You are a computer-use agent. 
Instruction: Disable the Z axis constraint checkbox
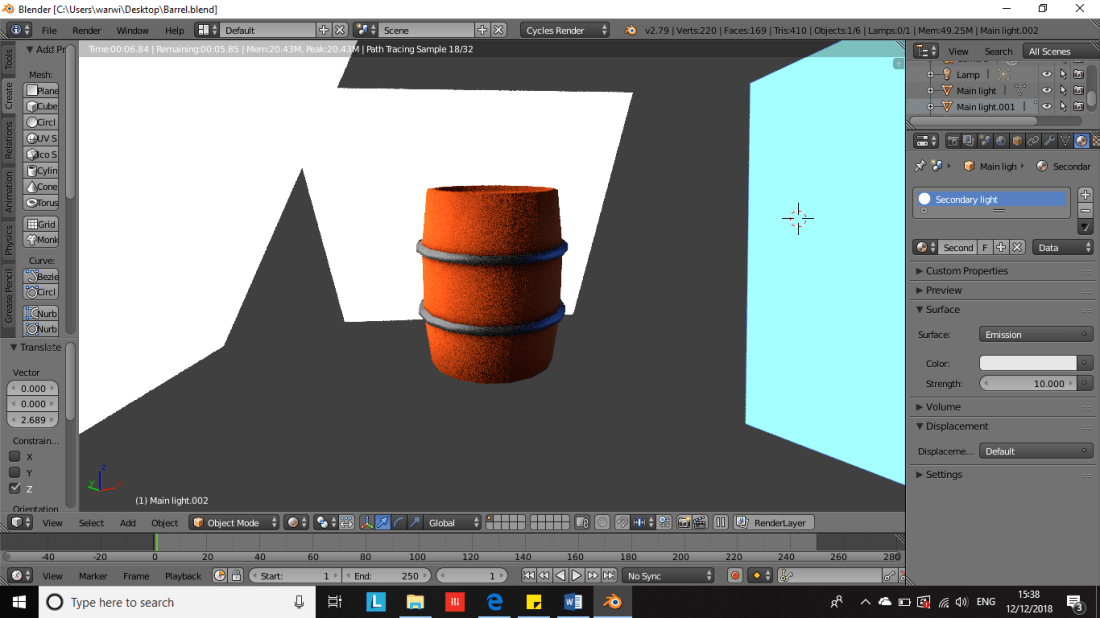tap(15, 488)
